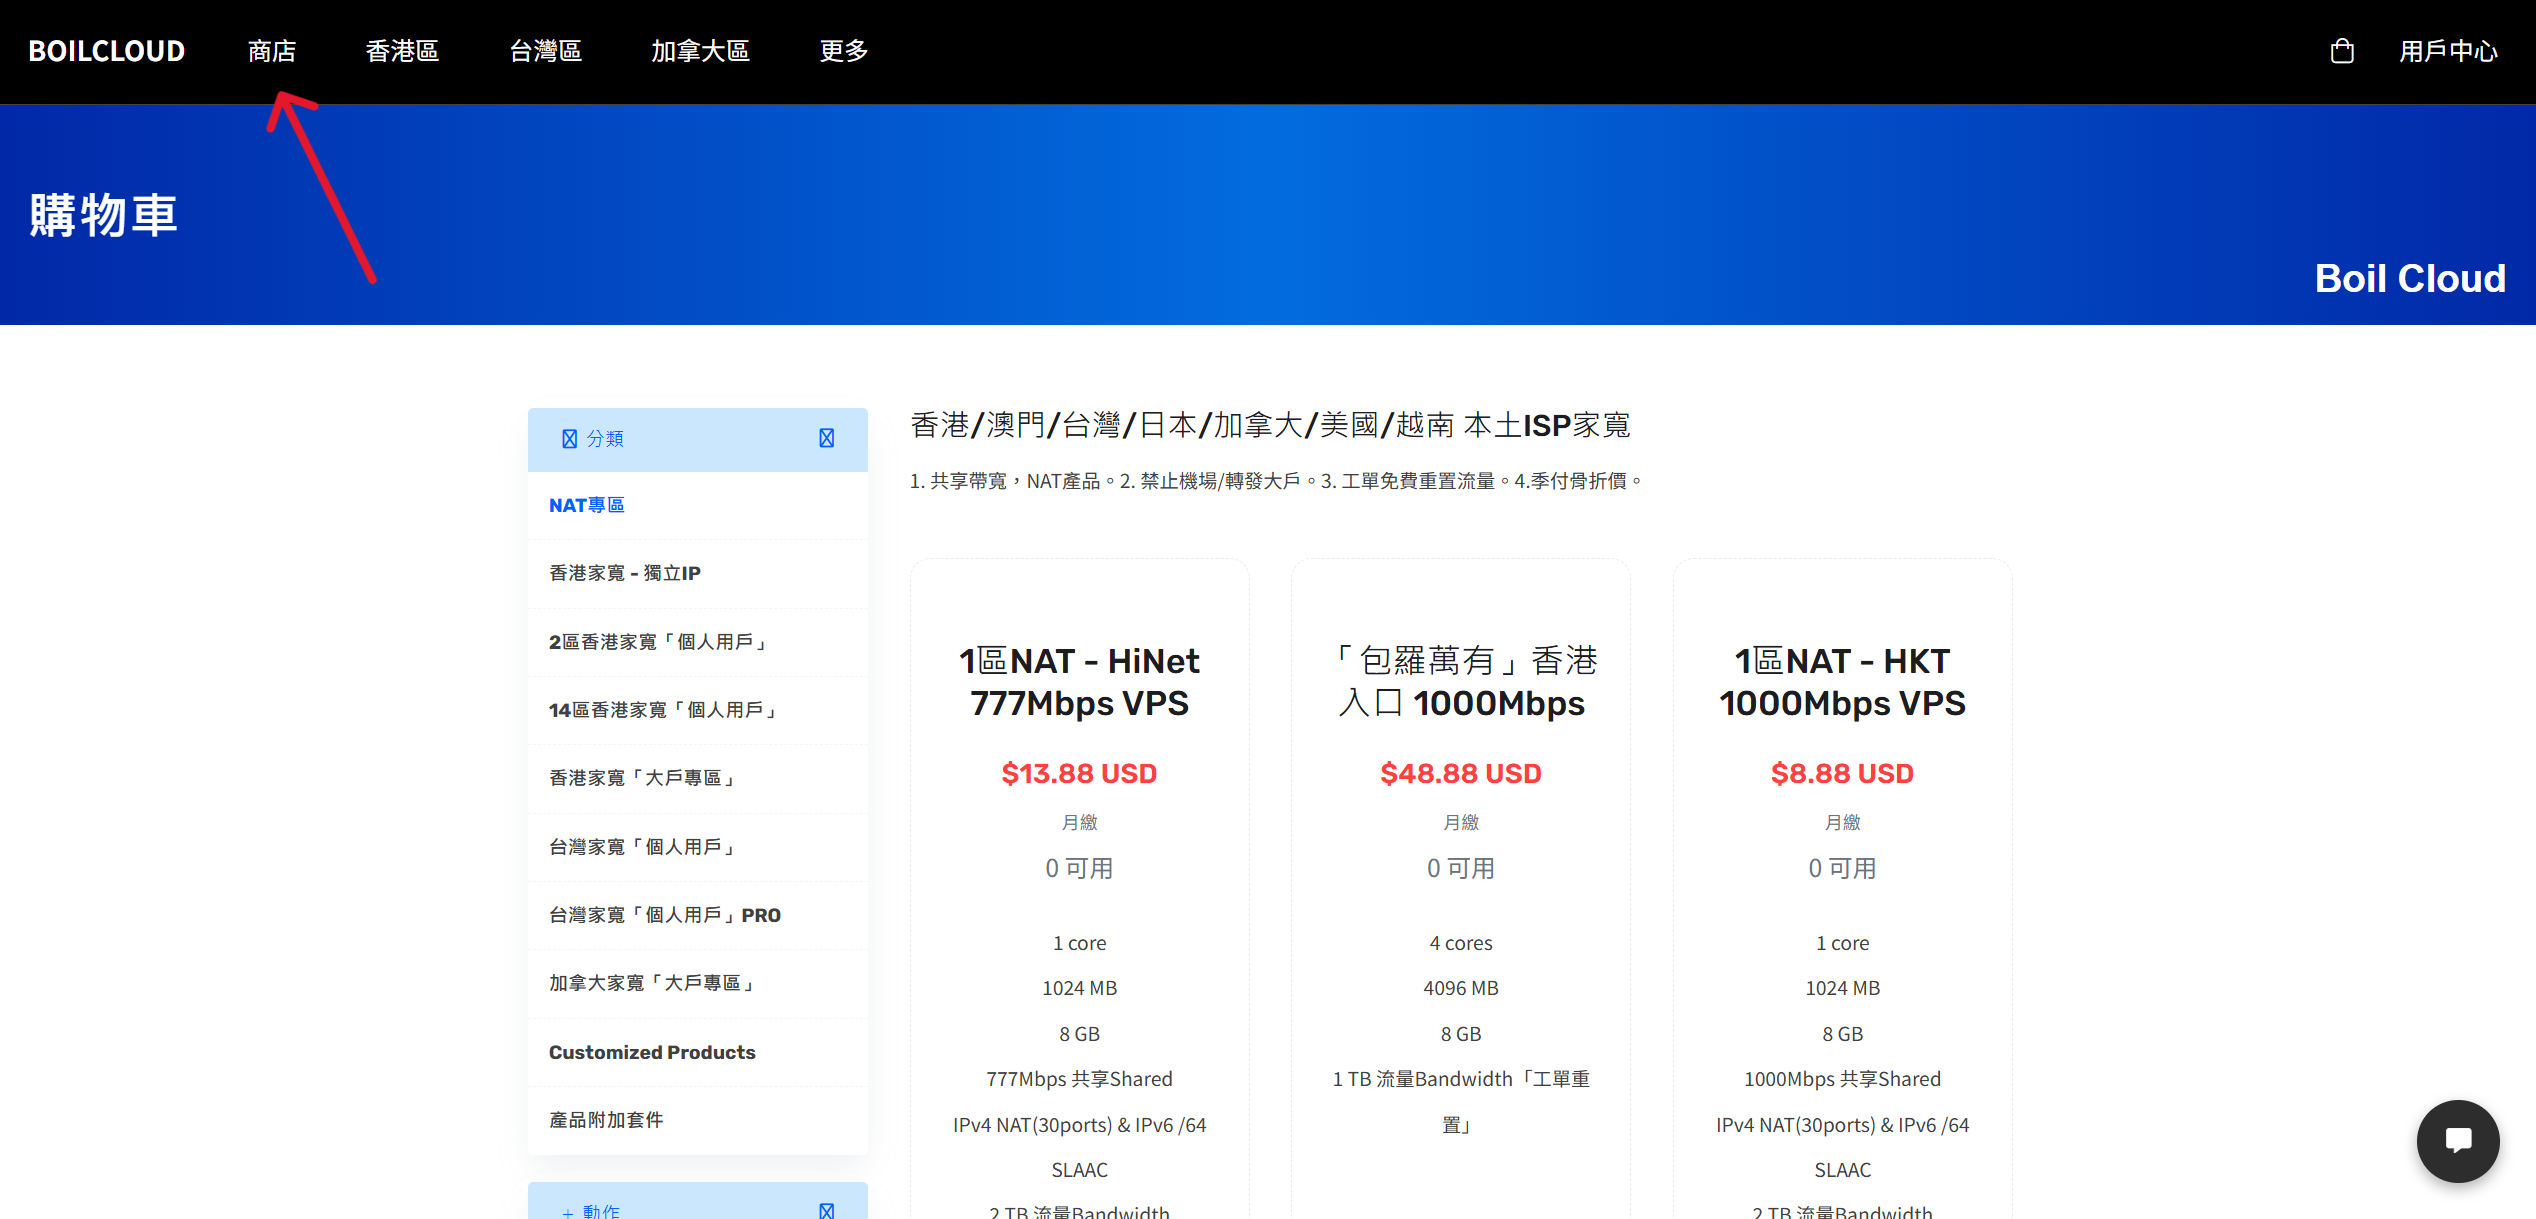Open the 台灣區 menu
Image resolution: width=2536 pixels, height=1219 pixels.
pyautogui.click(x=546, y=51)
